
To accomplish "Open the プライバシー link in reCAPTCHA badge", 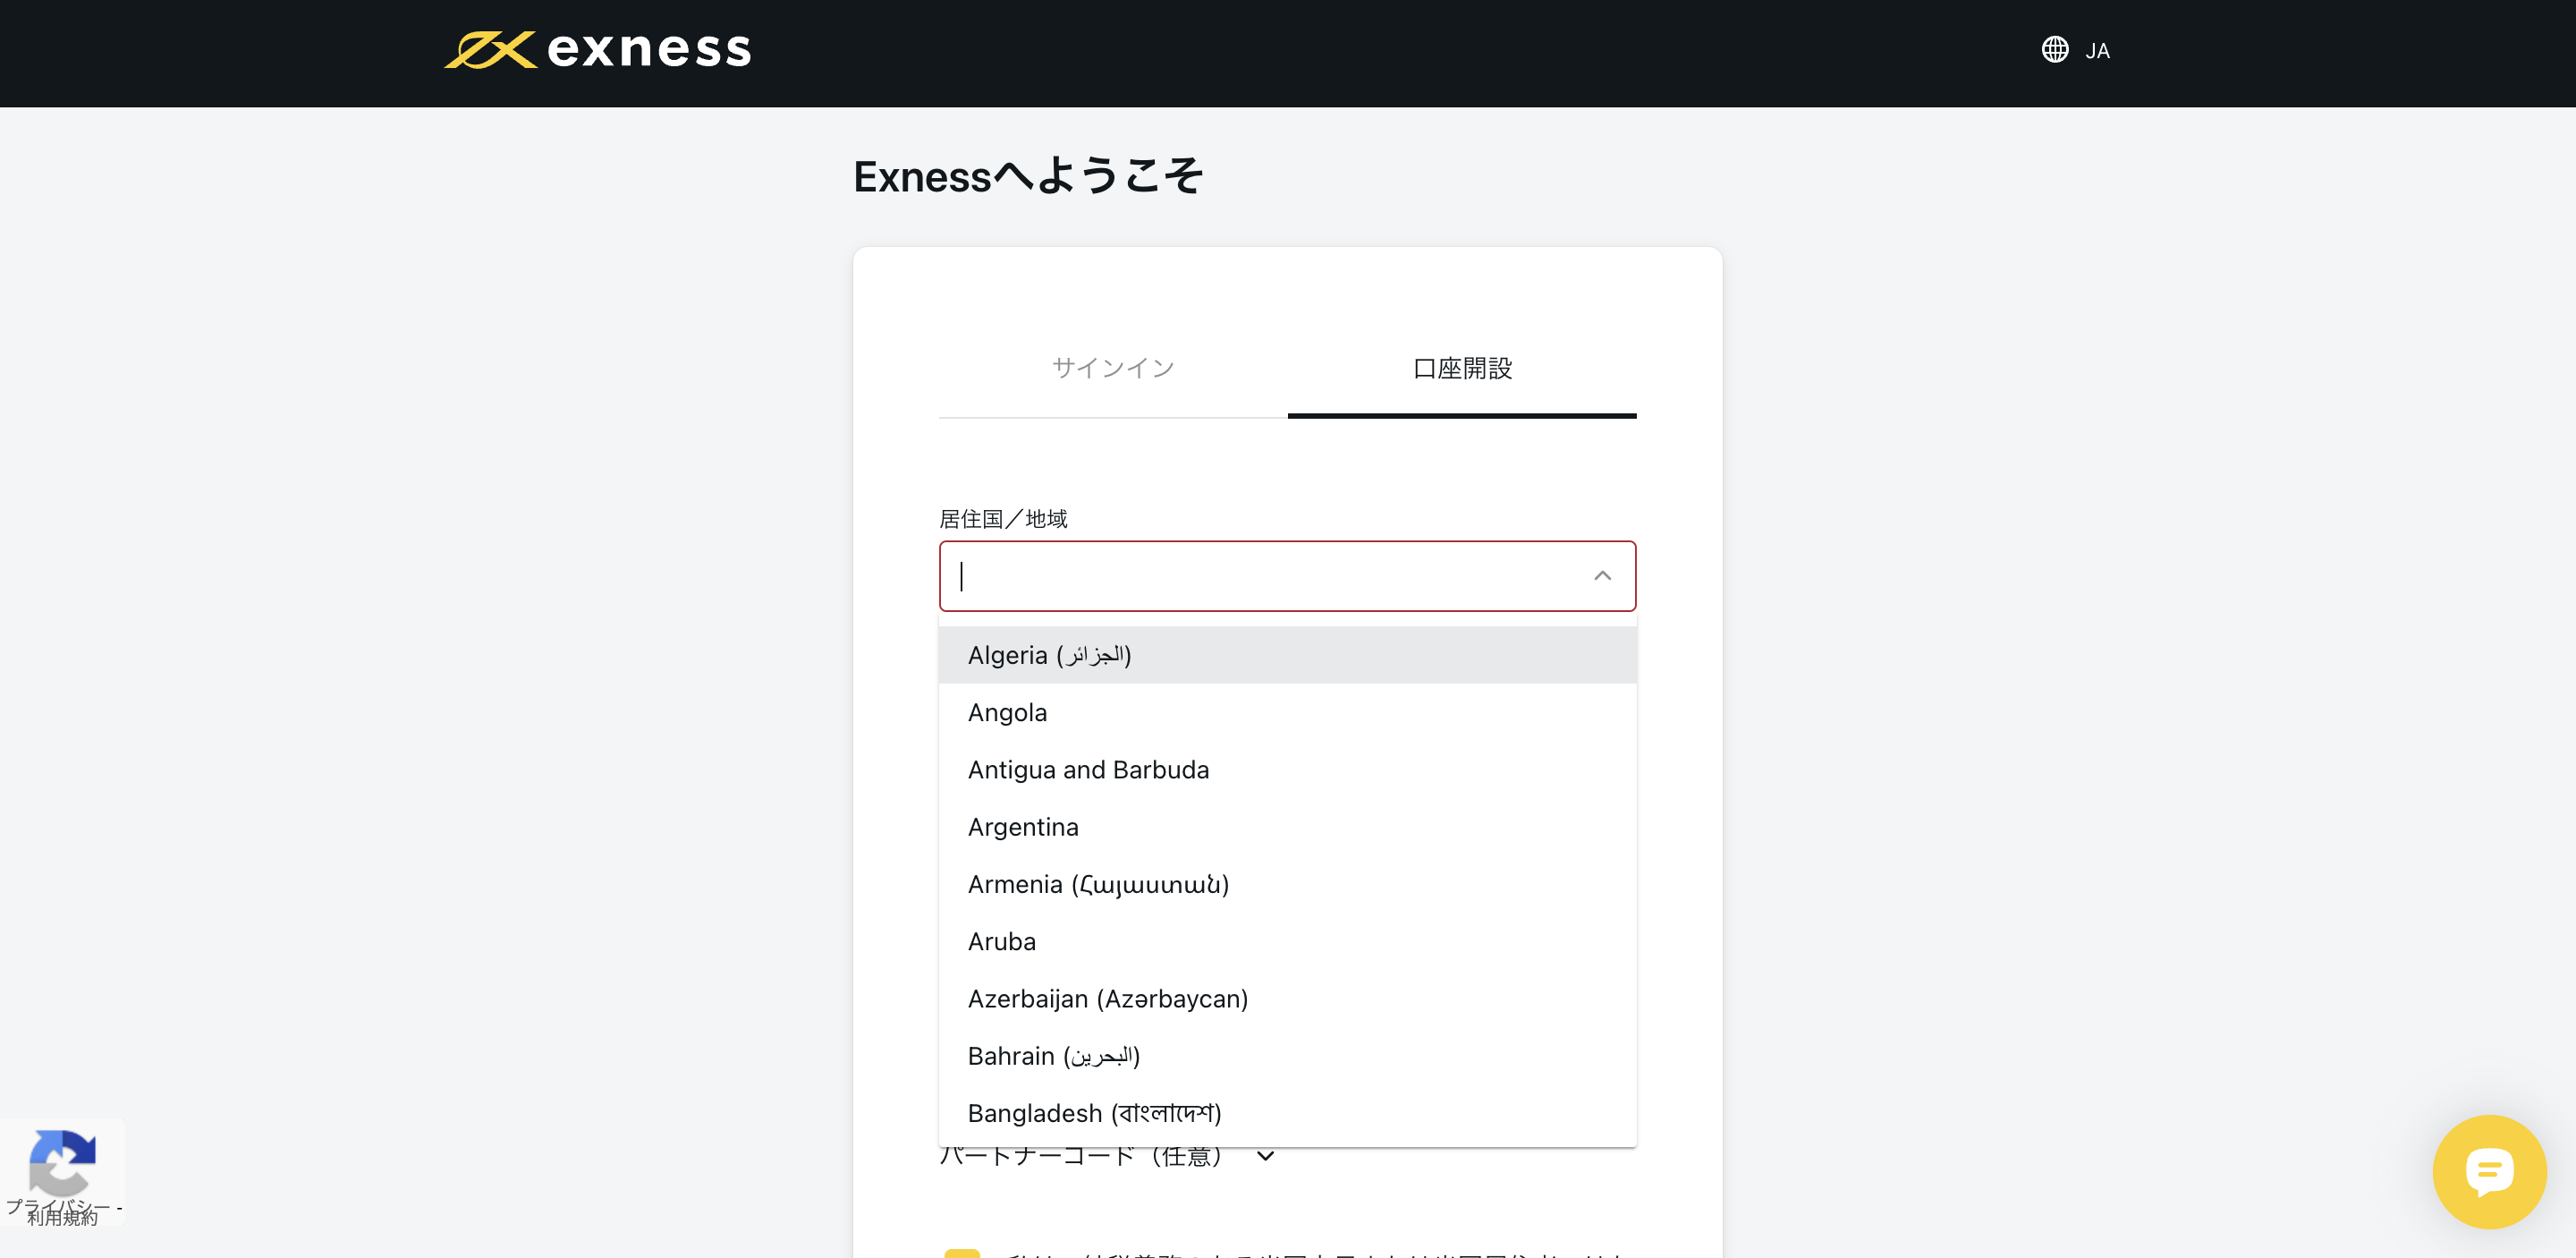I will [58, 1205].
